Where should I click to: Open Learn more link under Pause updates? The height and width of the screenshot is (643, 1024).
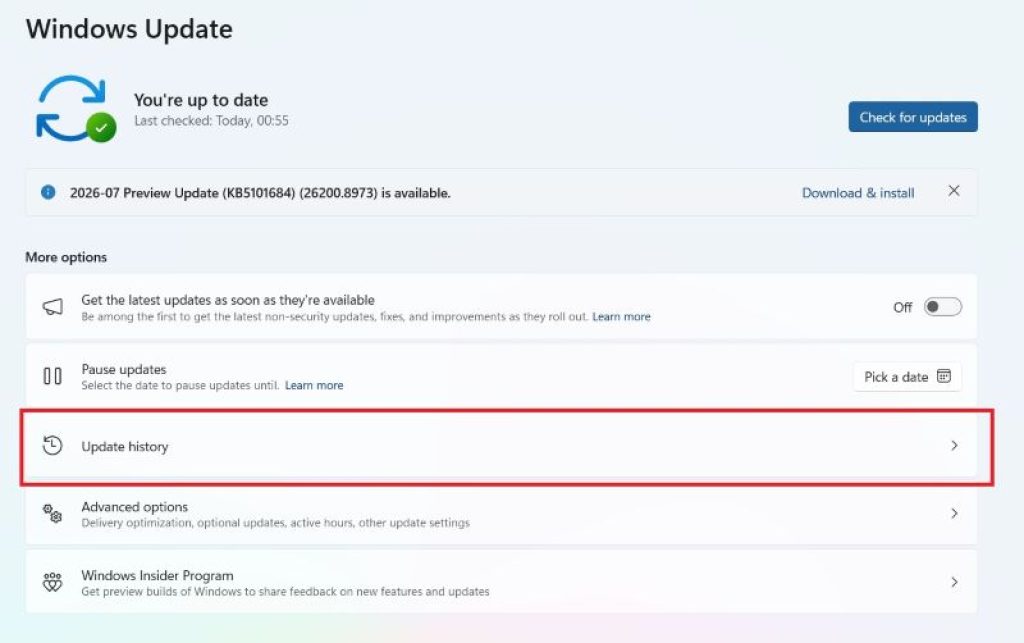[314, 385]
